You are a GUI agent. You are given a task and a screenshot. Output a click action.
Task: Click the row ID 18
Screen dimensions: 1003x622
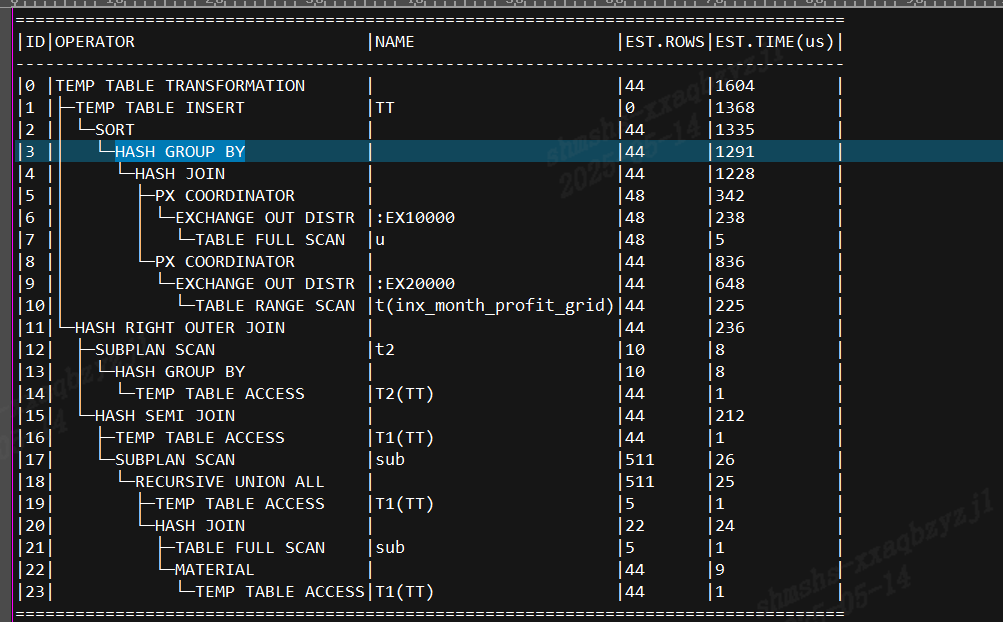click(35, 481)
